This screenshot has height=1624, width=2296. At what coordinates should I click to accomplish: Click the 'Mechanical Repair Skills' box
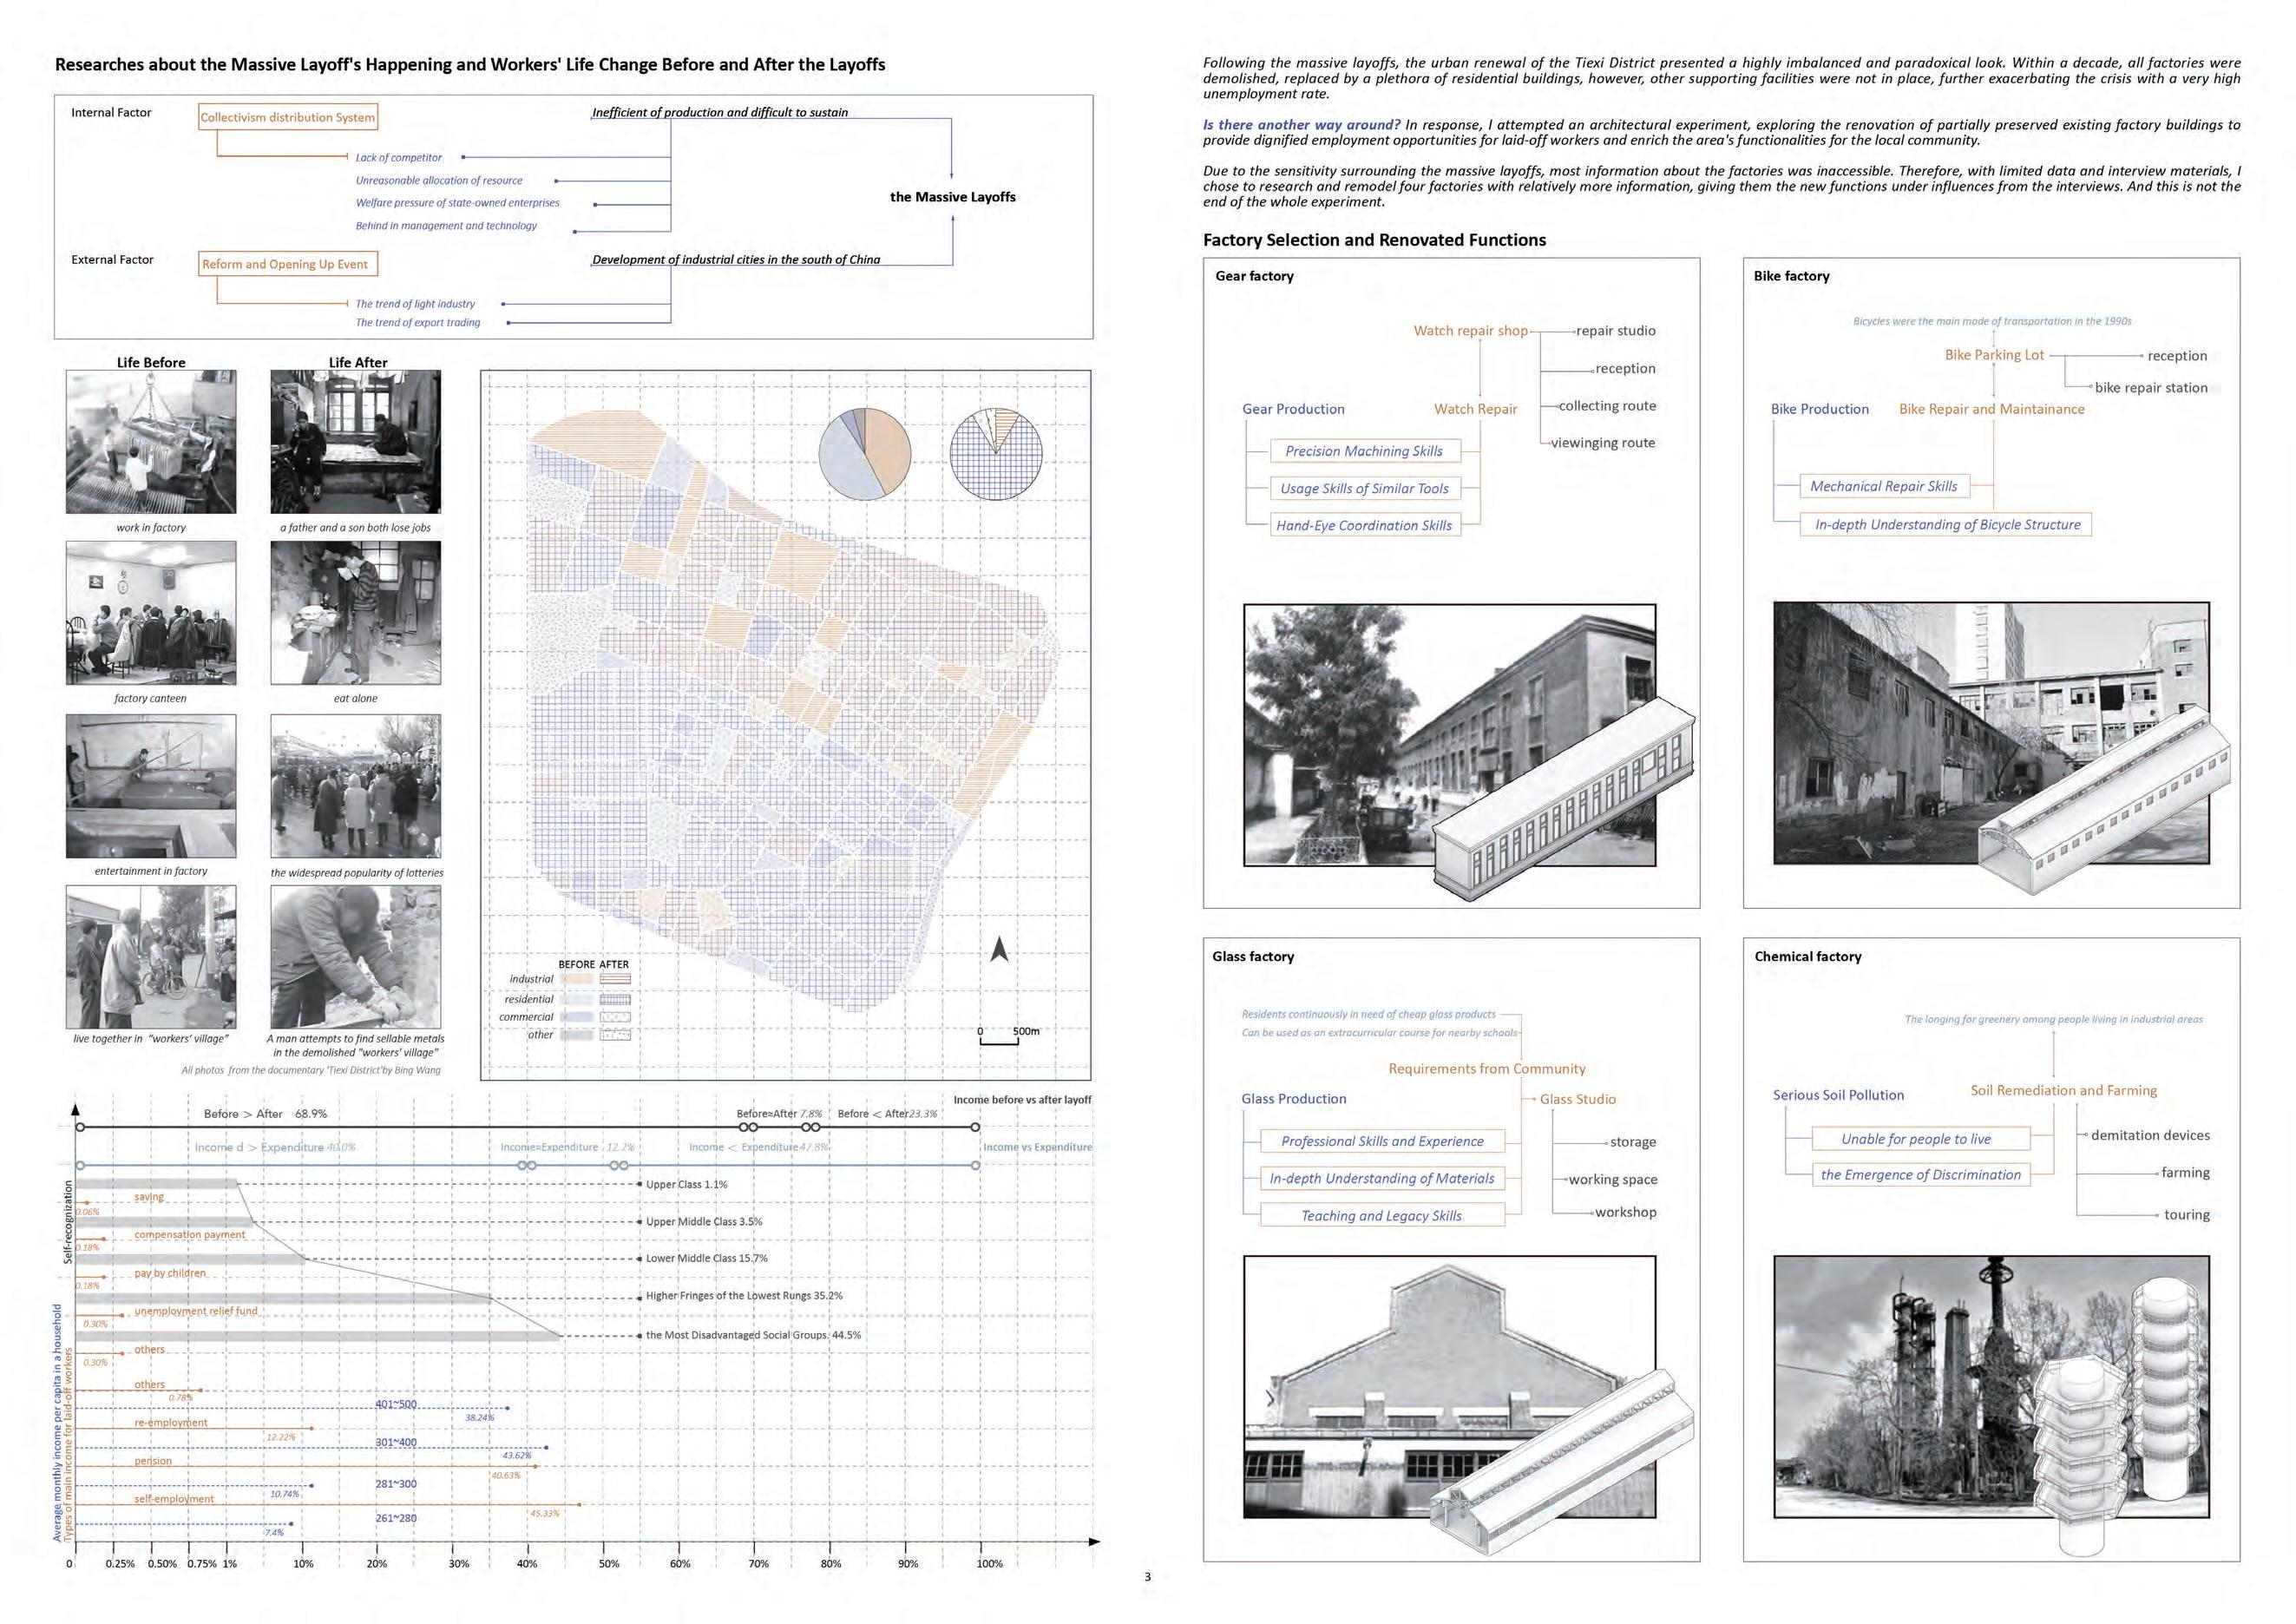tap(1883, 486)
